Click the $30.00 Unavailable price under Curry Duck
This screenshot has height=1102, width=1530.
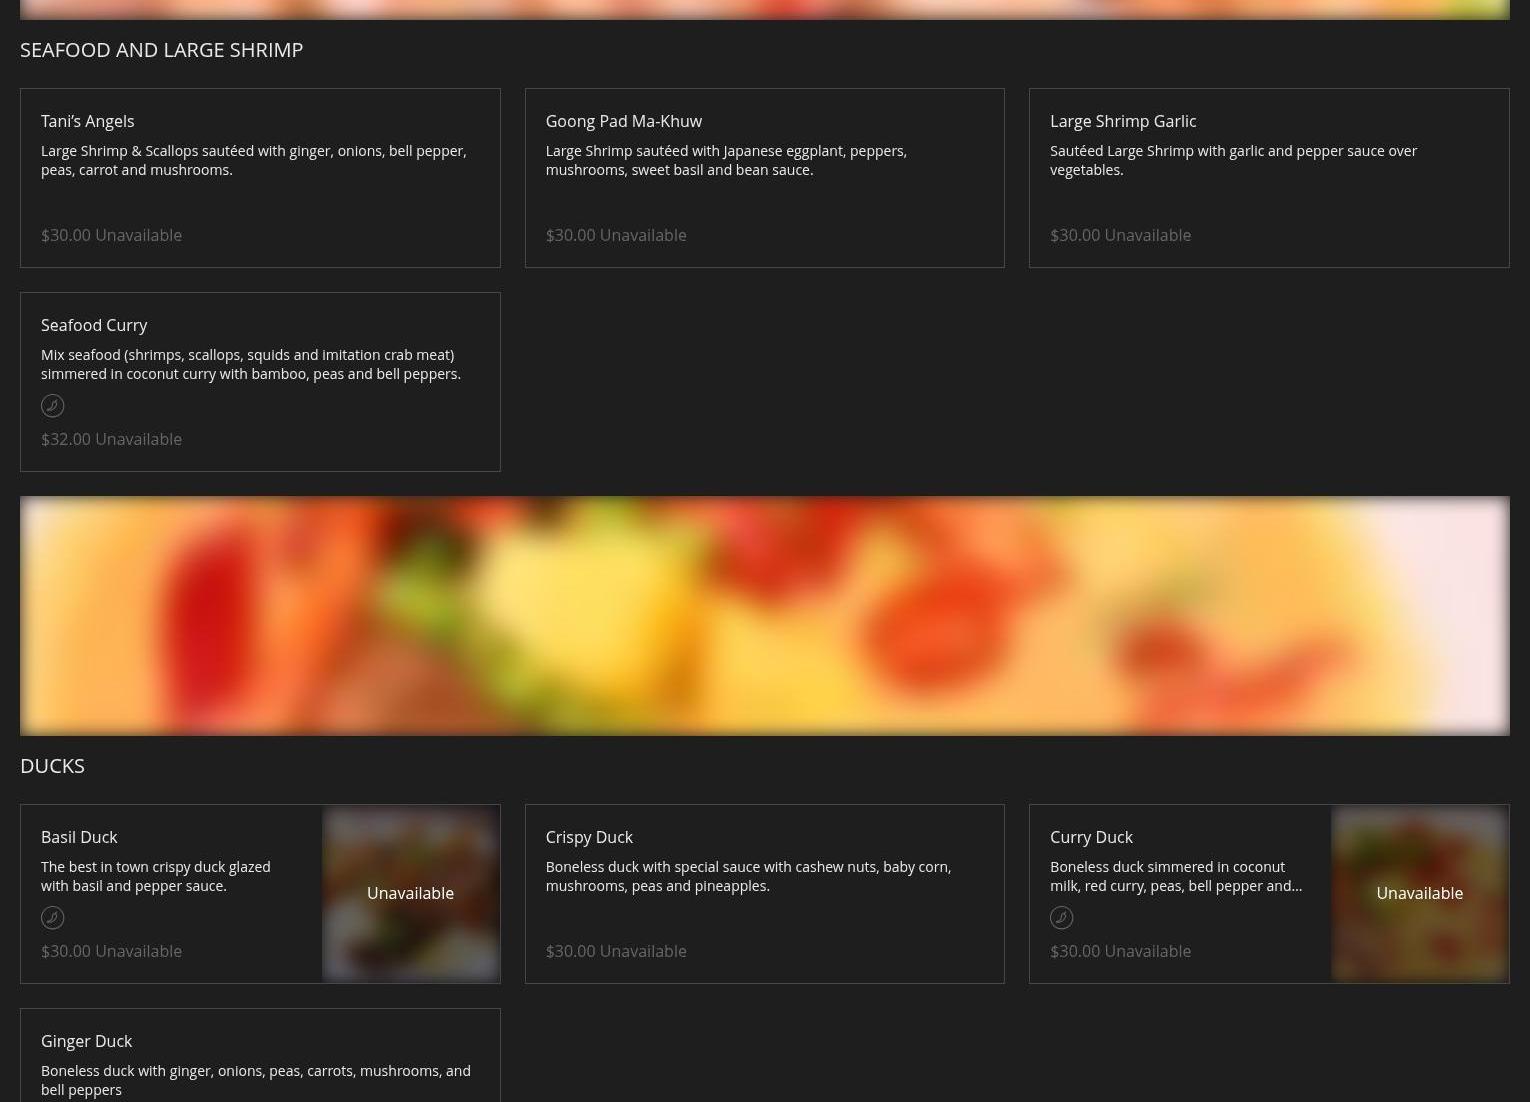1120,951
